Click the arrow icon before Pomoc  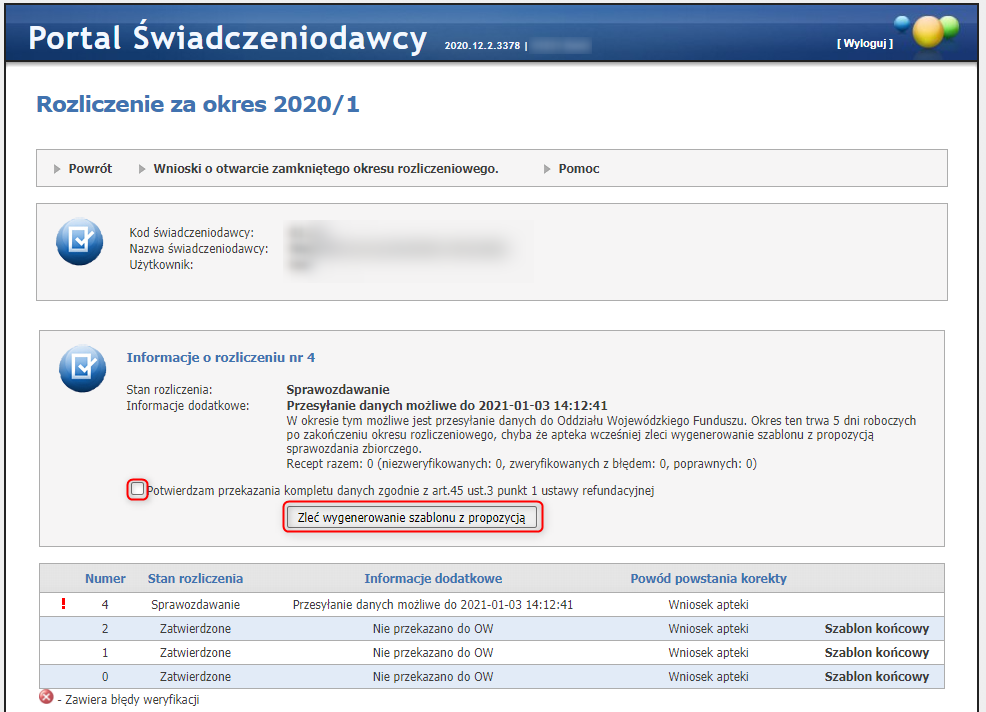(549, 168)
